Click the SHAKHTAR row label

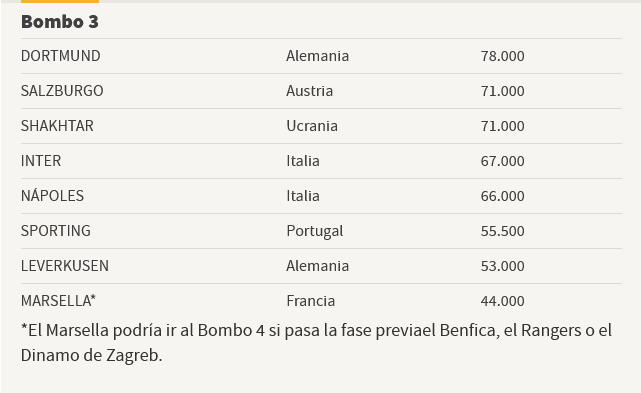pos(57,126)
